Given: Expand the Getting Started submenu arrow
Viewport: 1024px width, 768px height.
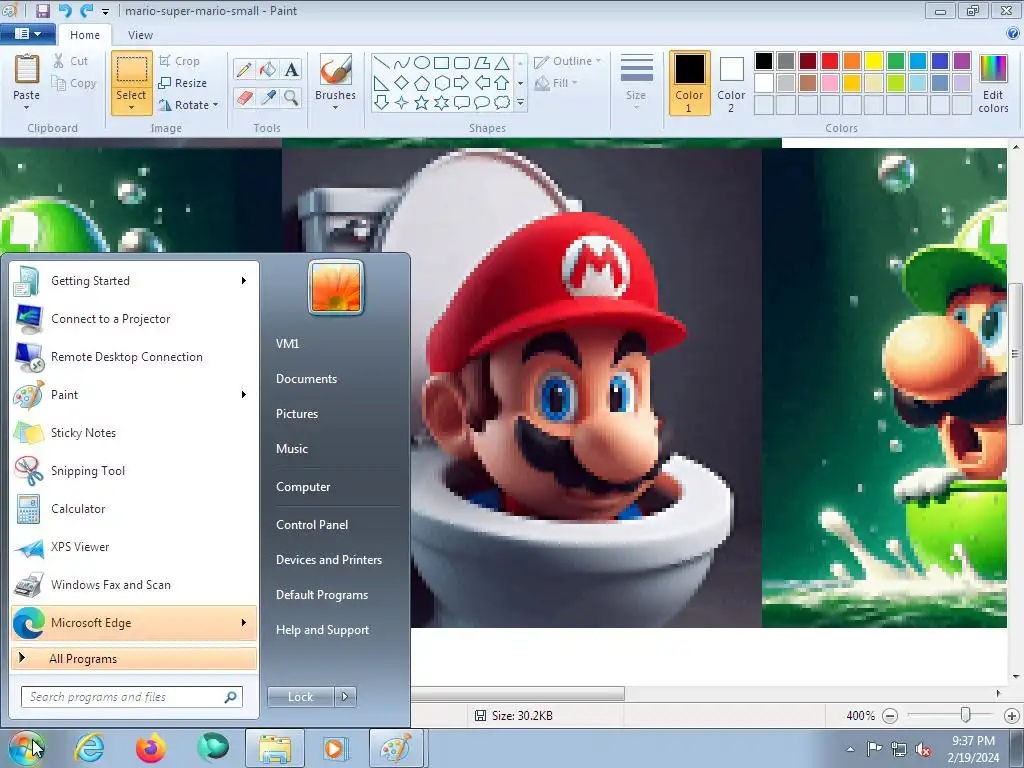Looking at the screenshot, I should (244, 281).
